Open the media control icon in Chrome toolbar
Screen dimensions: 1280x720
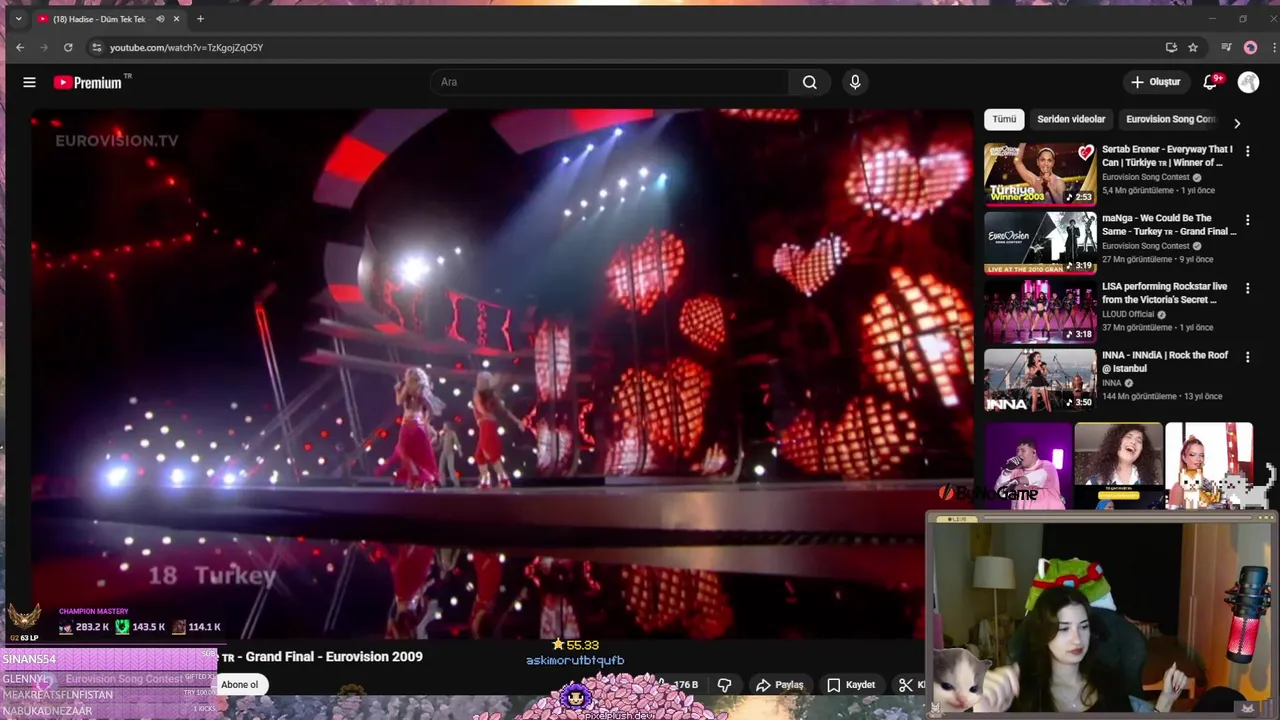[1226, 47]
